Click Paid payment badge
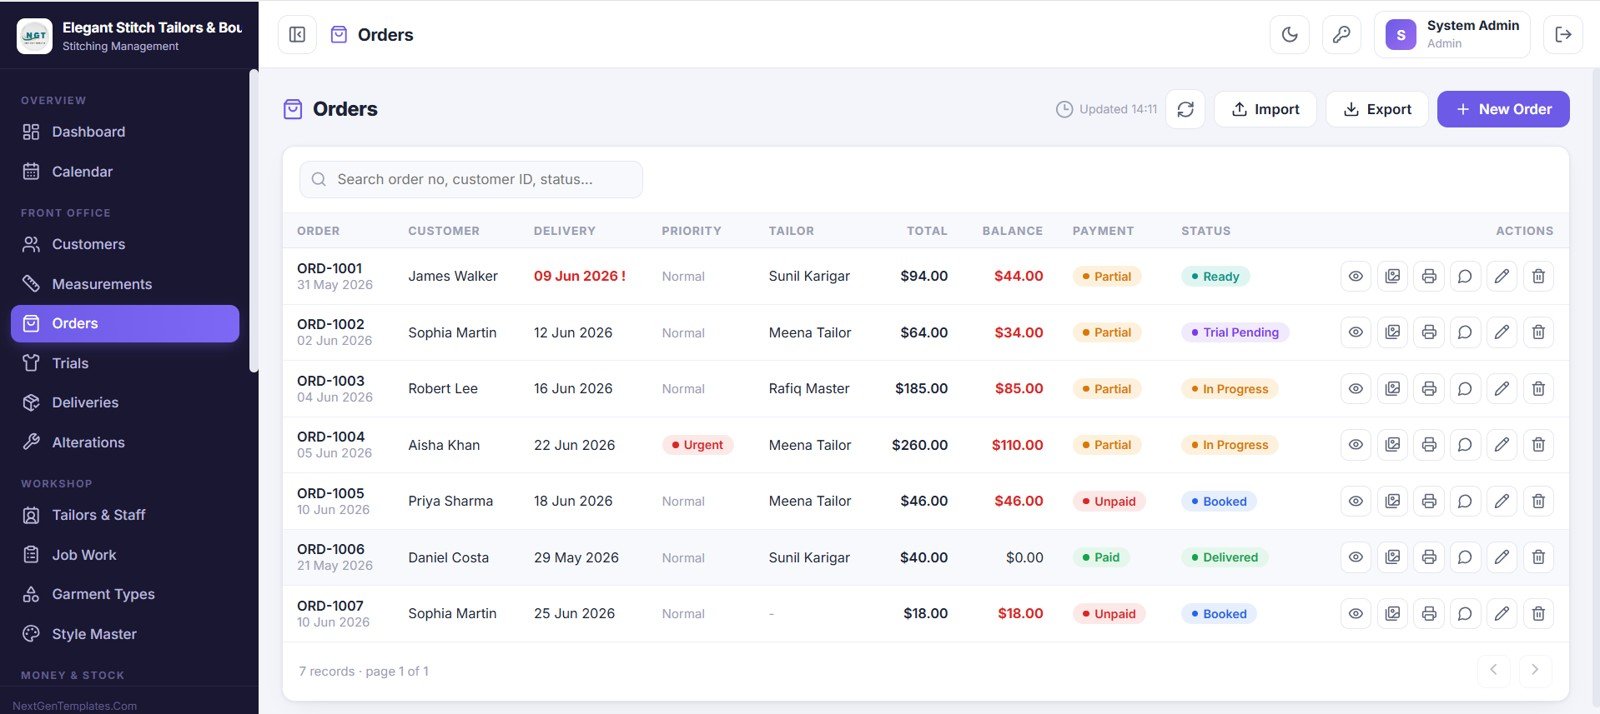1600x714 pixels. click(1101, 557)
